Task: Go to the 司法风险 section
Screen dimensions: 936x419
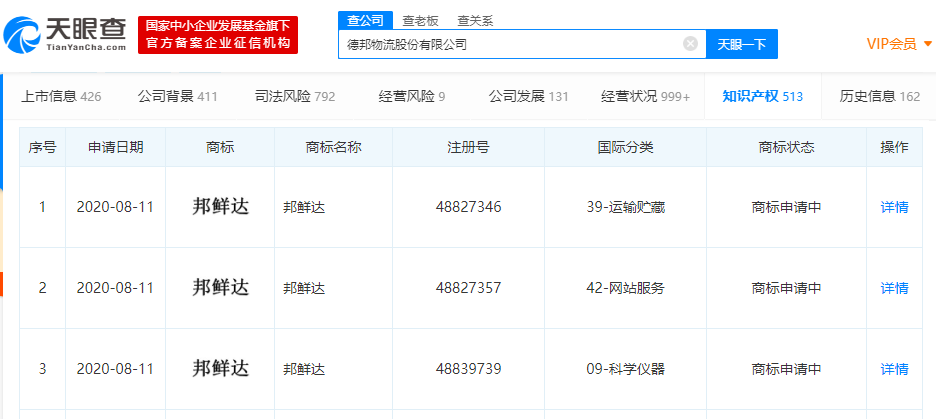Action: click(x=295, y=97)
